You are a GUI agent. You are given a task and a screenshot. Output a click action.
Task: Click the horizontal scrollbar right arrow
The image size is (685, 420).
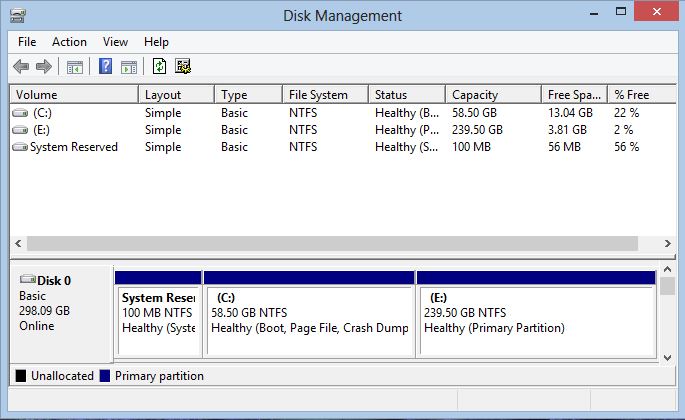(668, 243)
